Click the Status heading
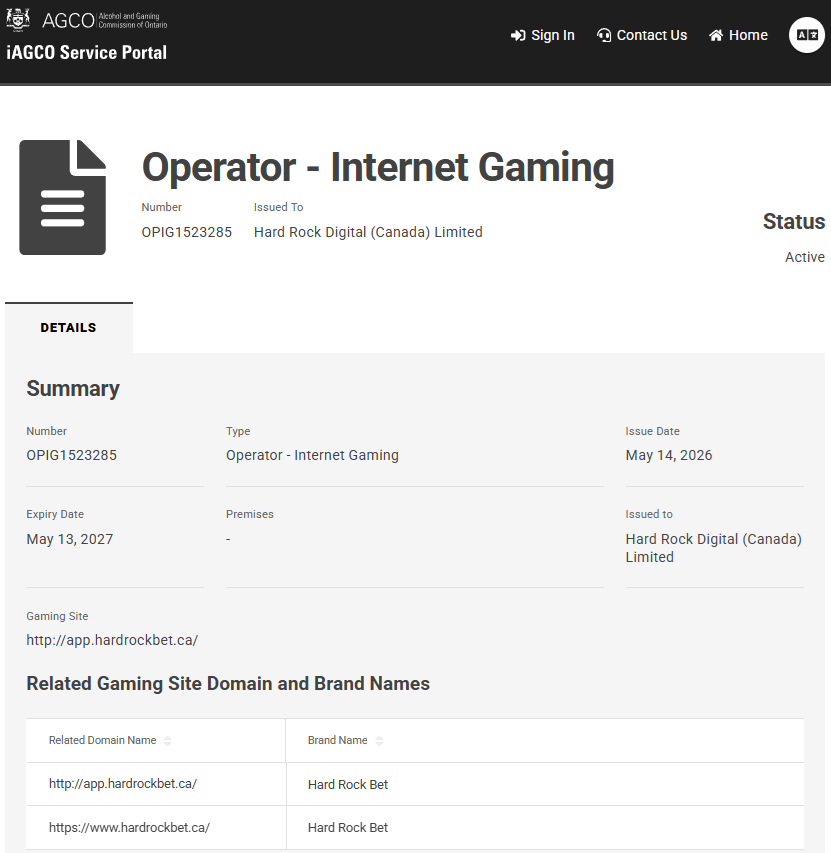This screenshot has height=853, width=831. [x=794, y=221]
